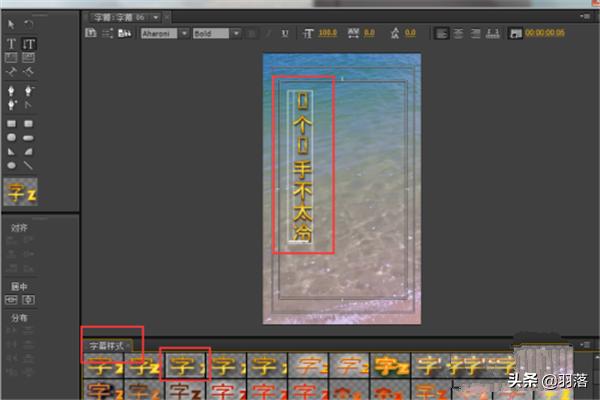
Task: Switch to the 字幕样式 tab
Action: 107,345
